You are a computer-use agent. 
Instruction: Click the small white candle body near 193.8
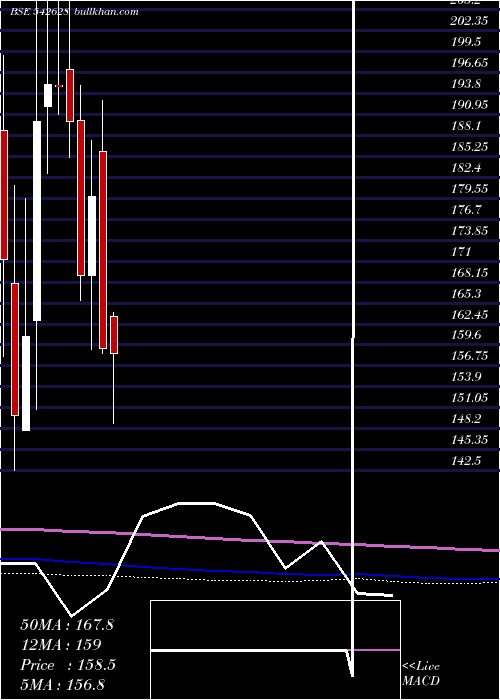[x=48, y=96]
